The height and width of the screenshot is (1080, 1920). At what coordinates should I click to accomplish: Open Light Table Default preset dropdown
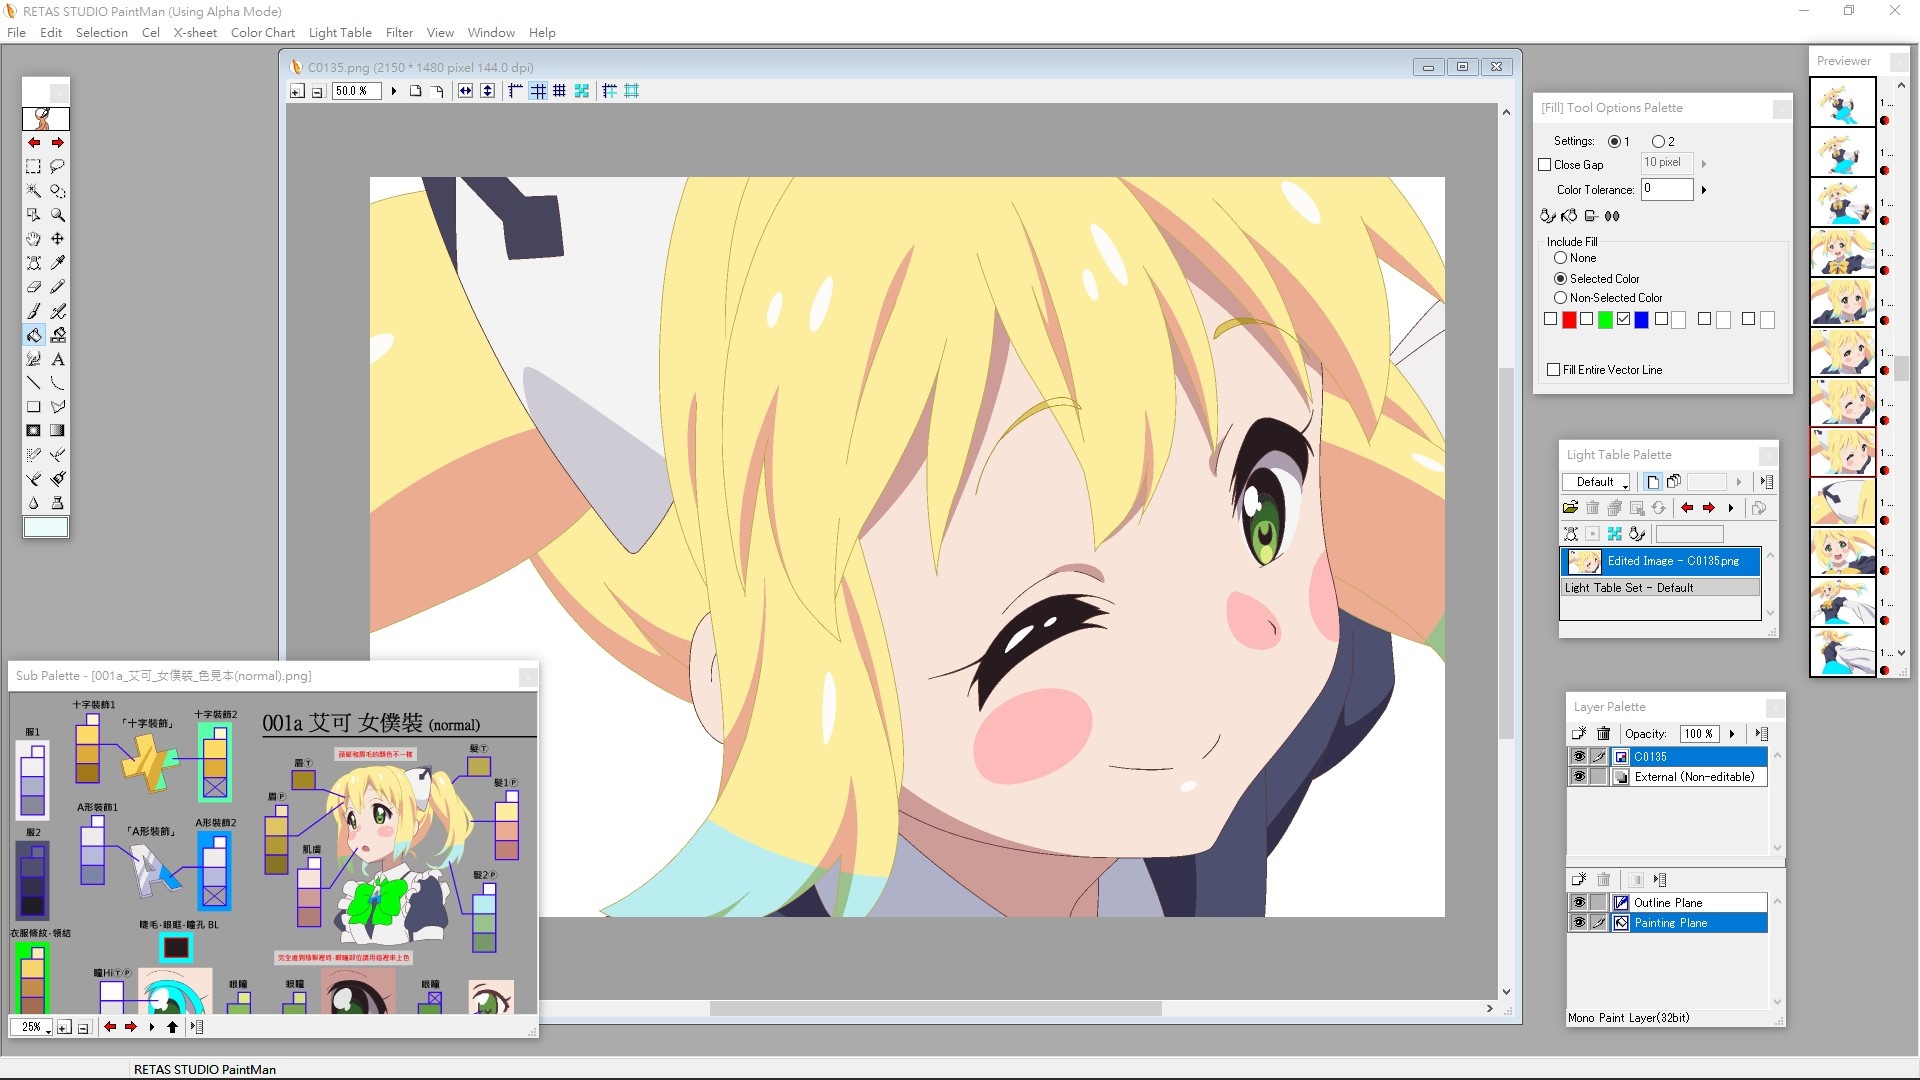(x=1596, y=482)
